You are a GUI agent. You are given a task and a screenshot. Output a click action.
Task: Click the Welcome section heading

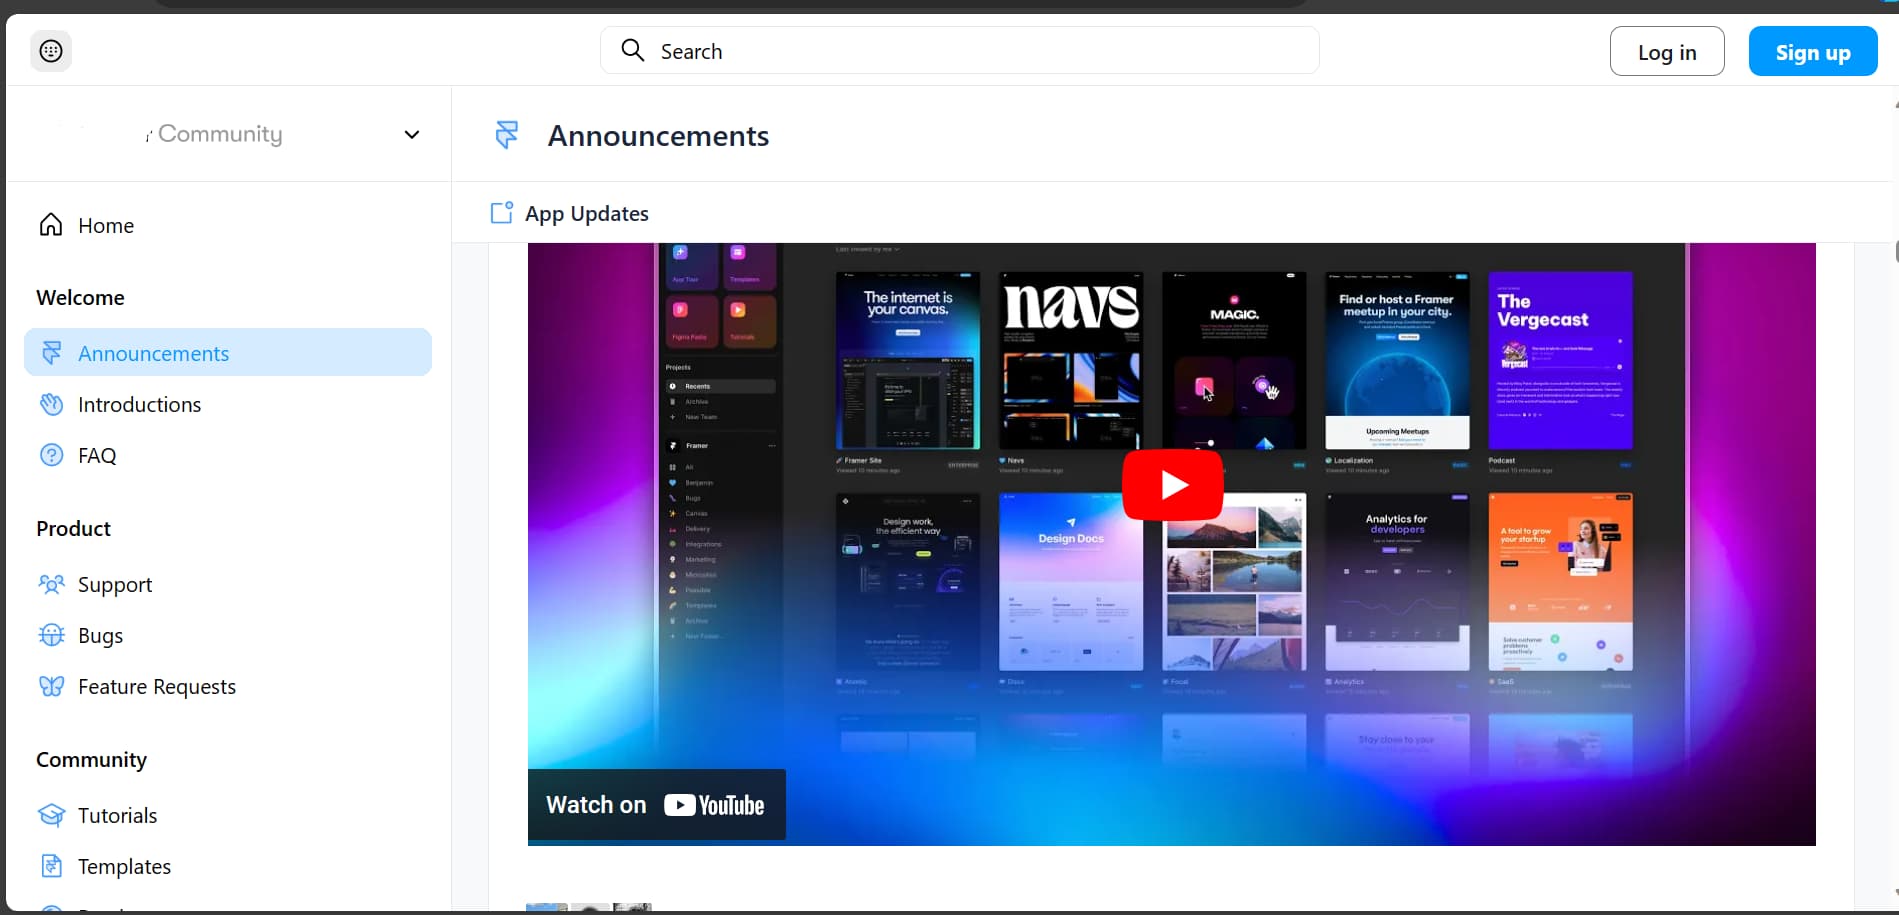pos(80,297)
